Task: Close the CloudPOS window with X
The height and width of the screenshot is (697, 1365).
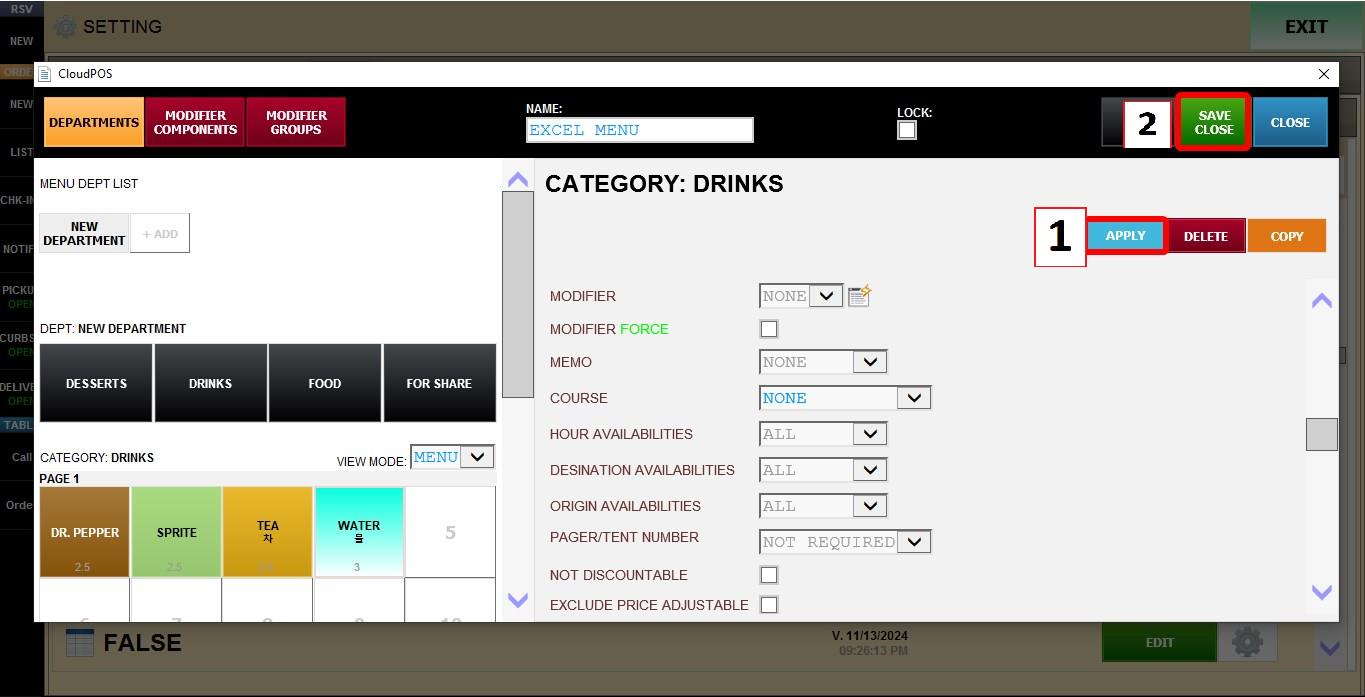Action: pyautogui.click(x=1324, y=74)
